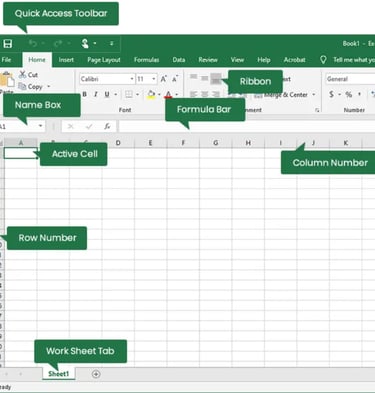Click the Decrease Font Size icon

[x=175, y=79]
